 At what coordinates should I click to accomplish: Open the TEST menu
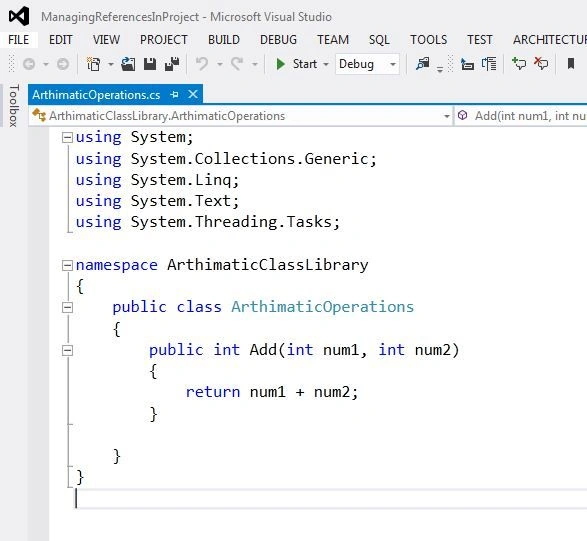(x=480, y=40)
